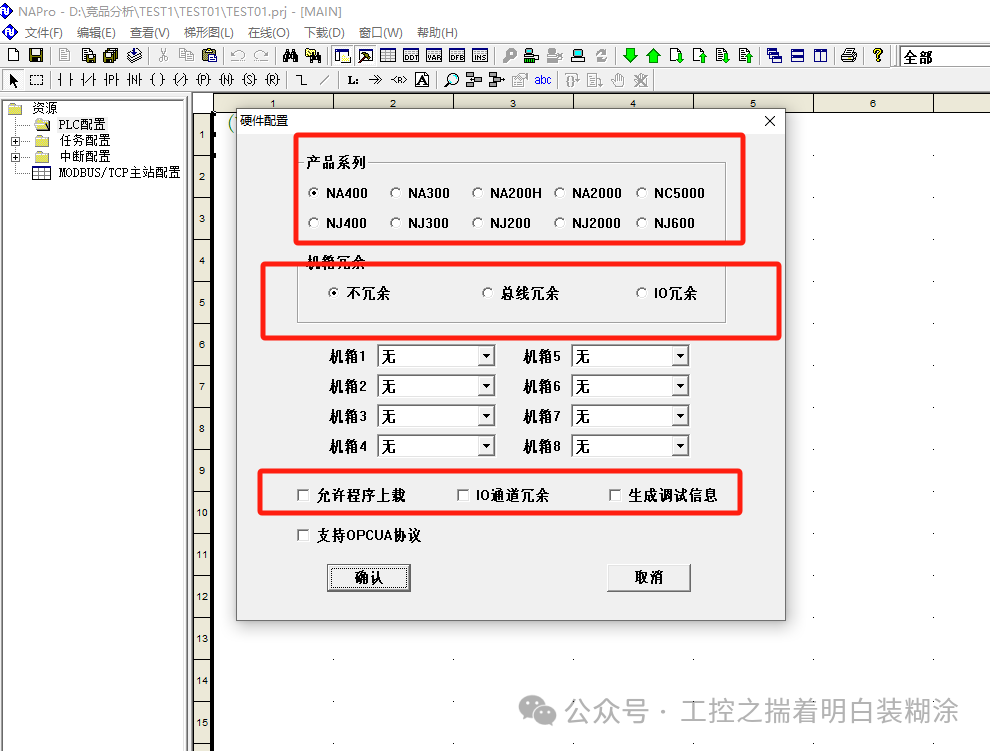Open the 查看(V) menu

(150, 33)
